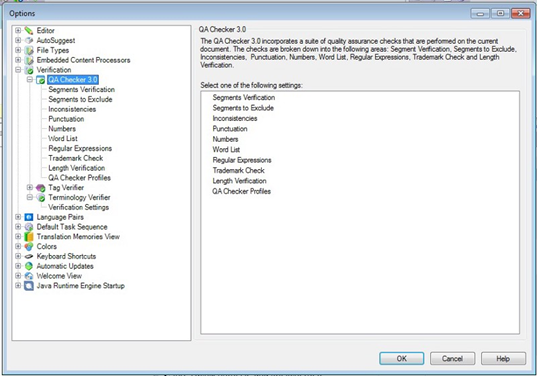Expand the Embedded Content Processors node

click(x=18, y=60)
